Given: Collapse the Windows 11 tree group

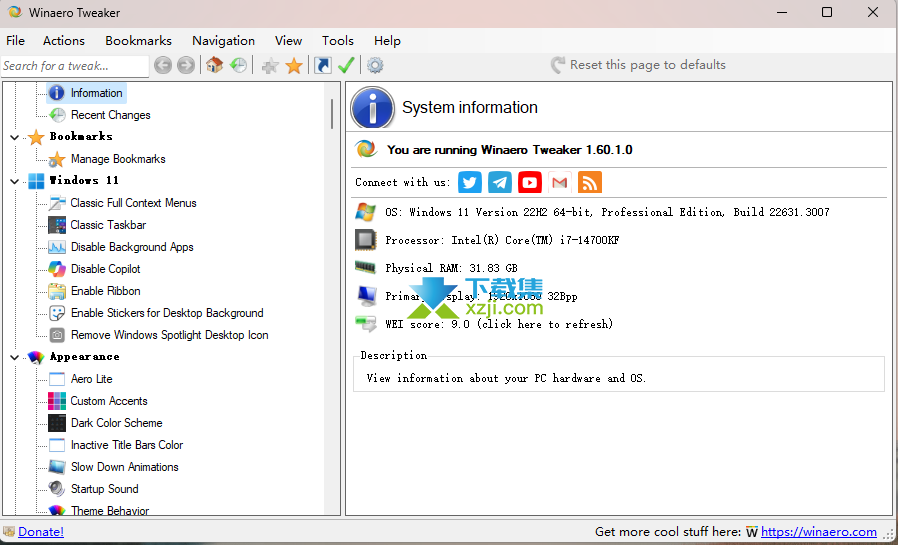Looking at the screenshot, I should (14, 181).
